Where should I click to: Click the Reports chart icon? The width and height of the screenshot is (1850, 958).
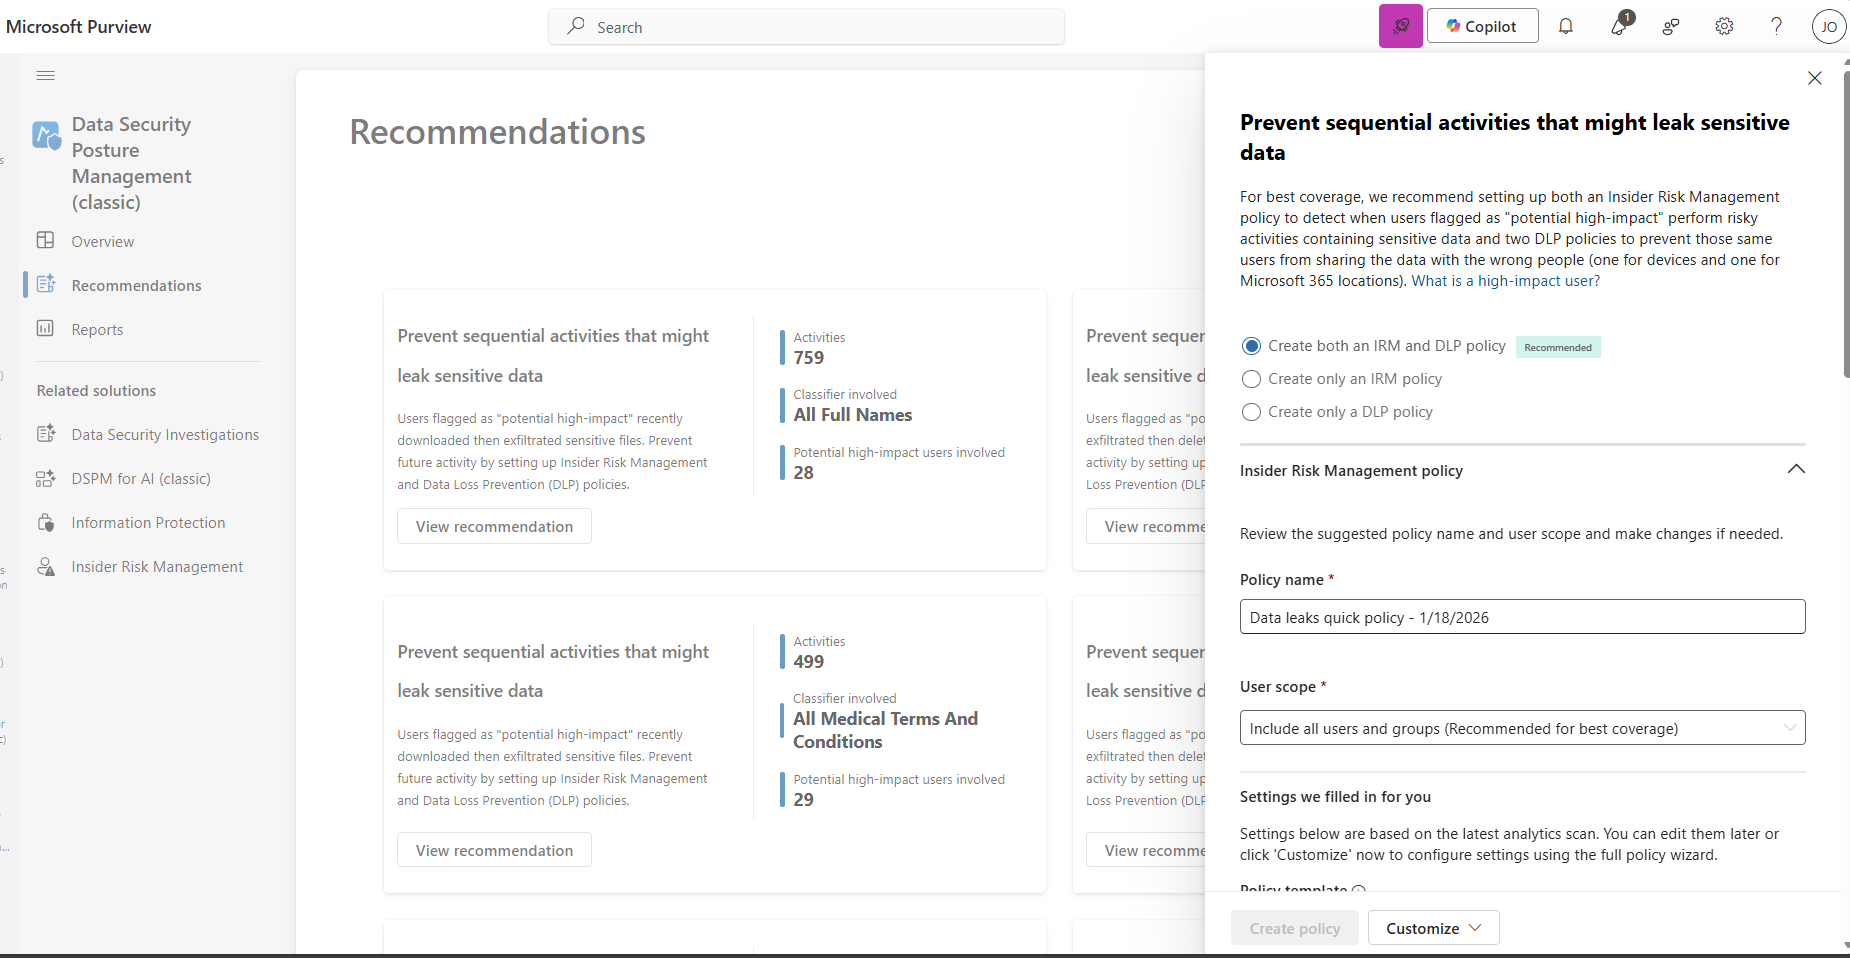(x=45, y=328)
